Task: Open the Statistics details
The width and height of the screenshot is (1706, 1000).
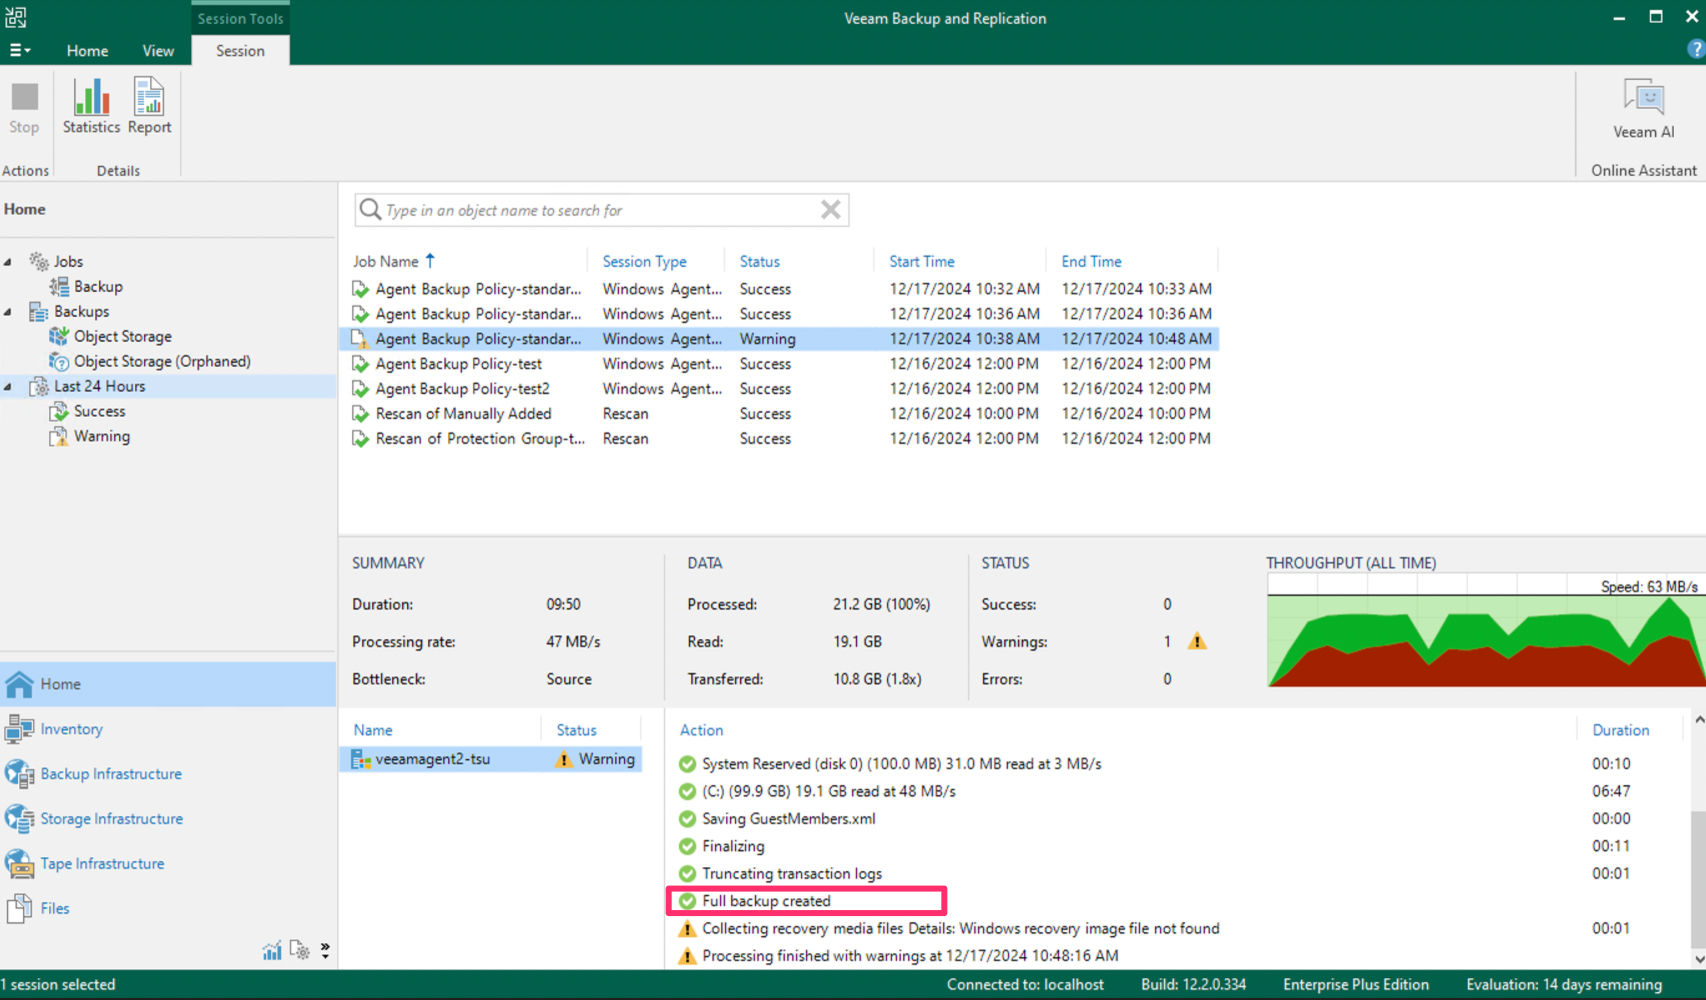Action: pyautogui.click(x=91, y=107)
